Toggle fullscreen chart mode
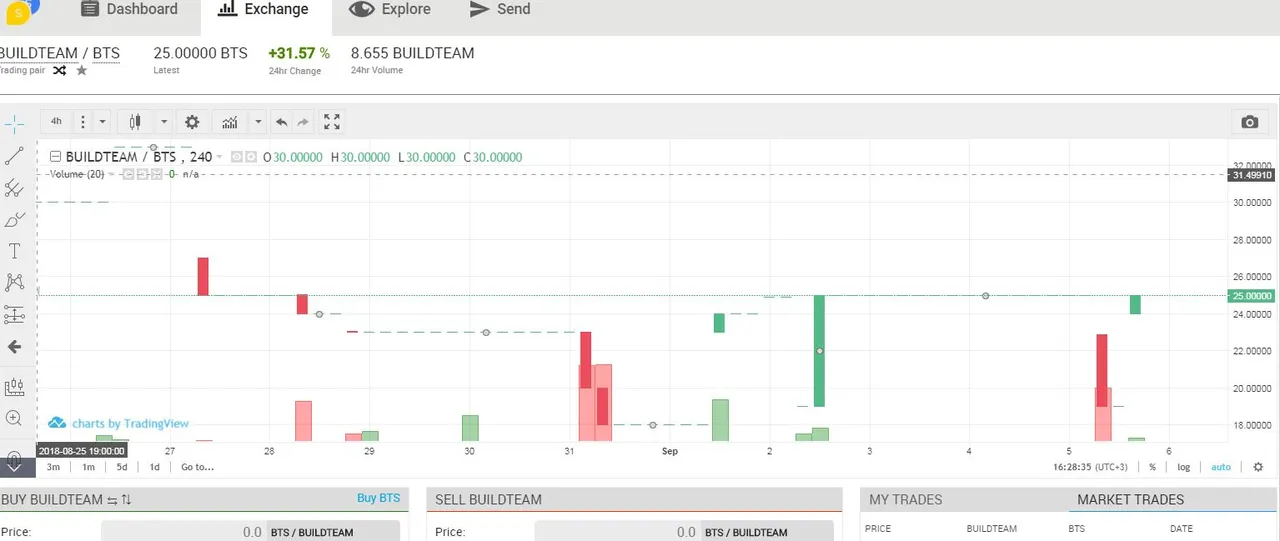 [332, 122]
